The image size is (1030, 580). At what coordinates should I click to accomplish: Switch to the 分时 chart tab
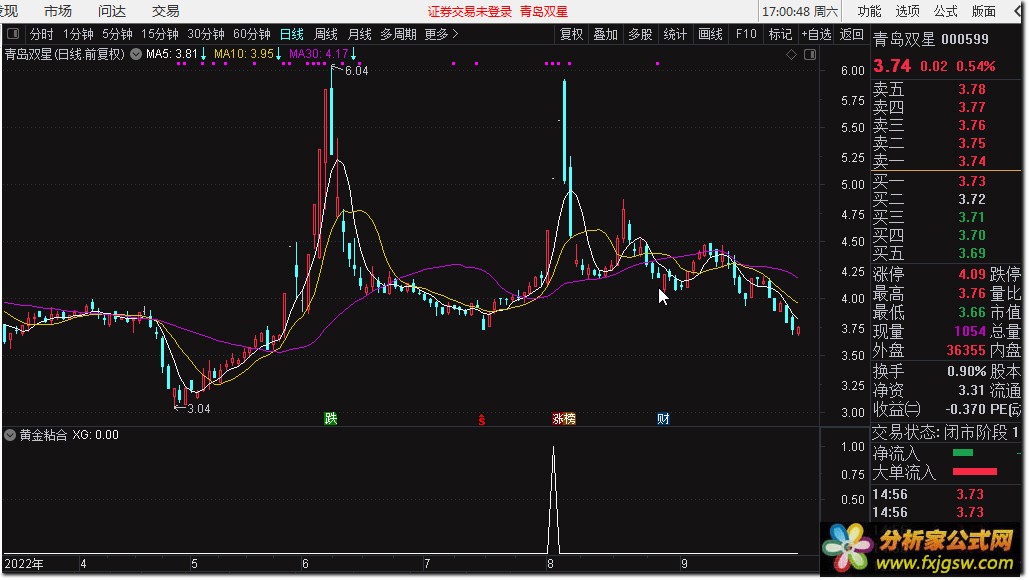41,34
